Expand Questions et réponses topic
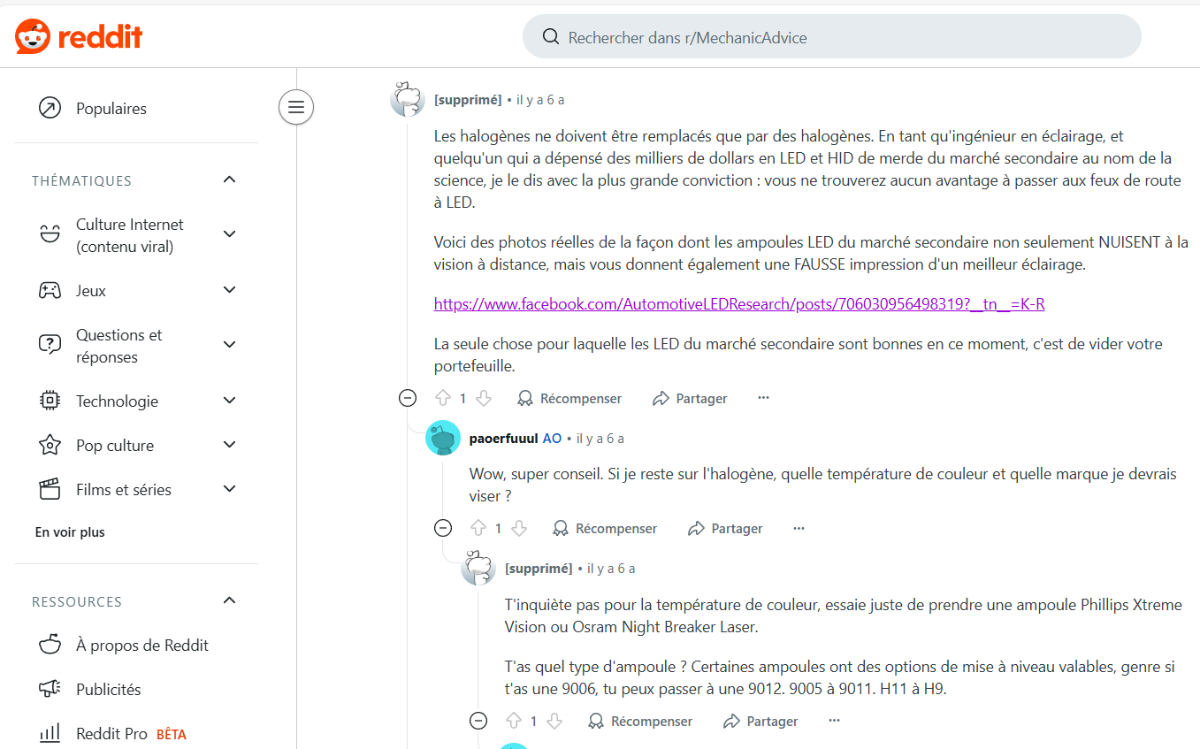 point(229,345)
